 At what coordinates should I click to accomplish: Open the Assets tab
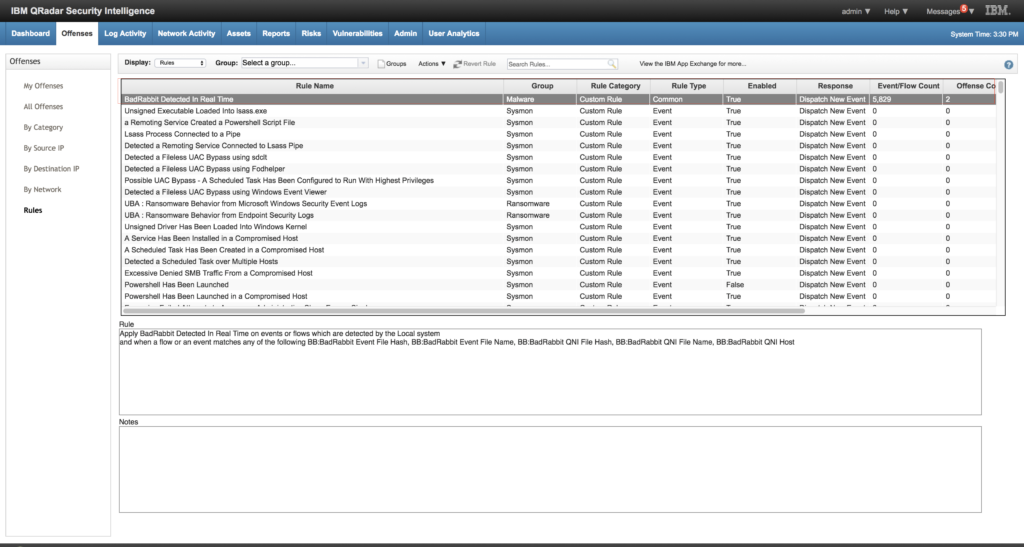tap(238, 33)
